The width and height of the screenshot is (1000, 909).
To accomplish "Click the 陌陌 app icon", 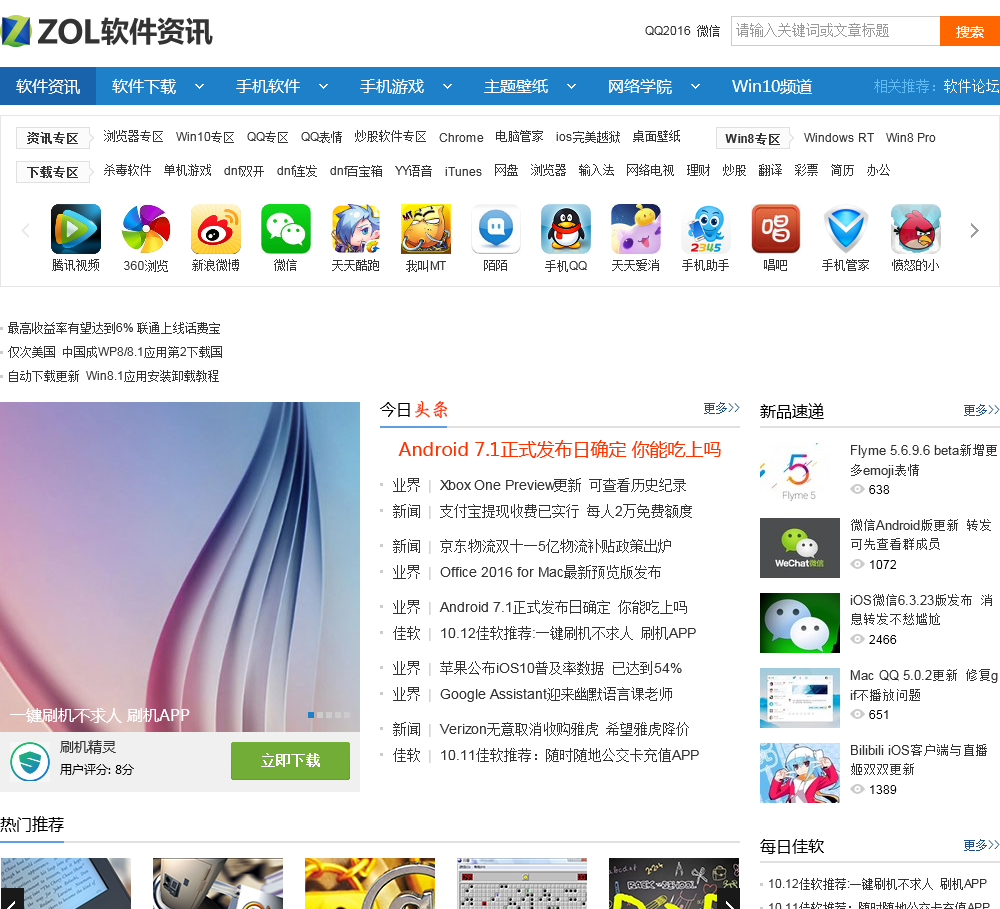I will [x=496, y=229].
